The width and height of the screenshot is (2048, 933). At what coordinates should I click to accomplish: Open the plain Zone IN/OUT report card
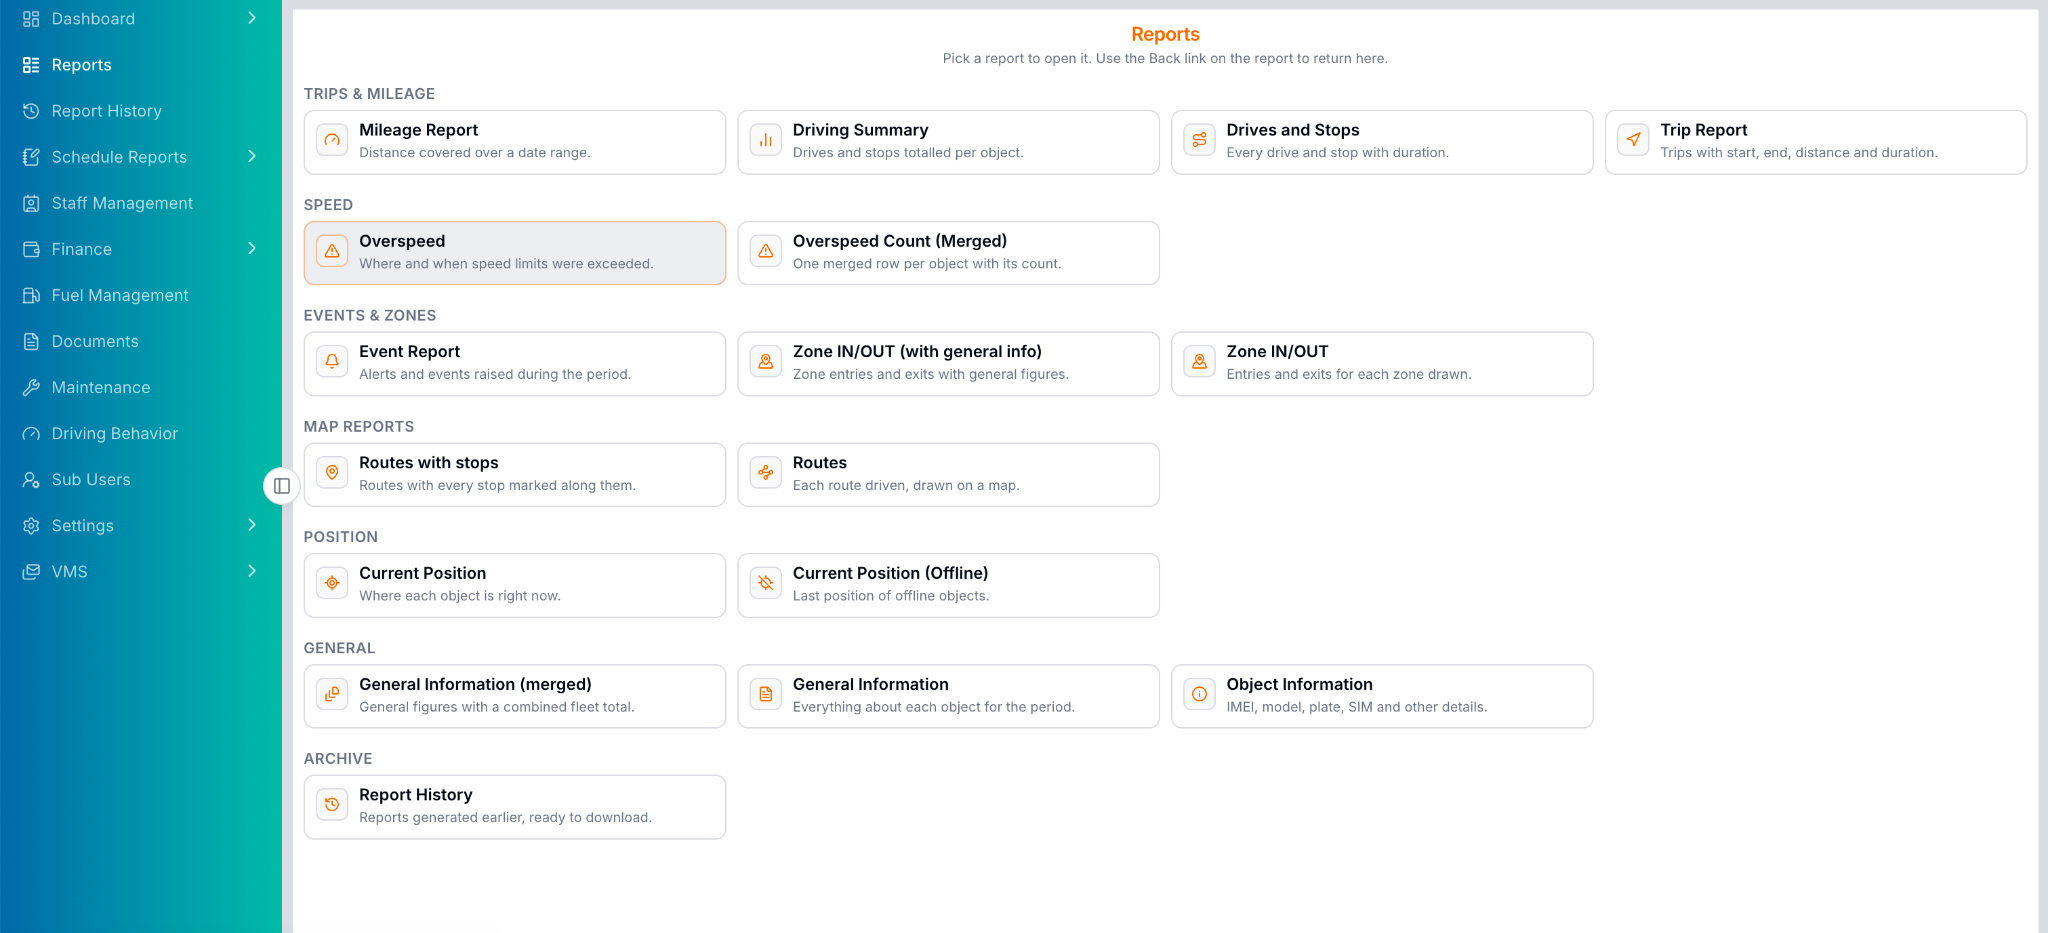[1382, 364]
